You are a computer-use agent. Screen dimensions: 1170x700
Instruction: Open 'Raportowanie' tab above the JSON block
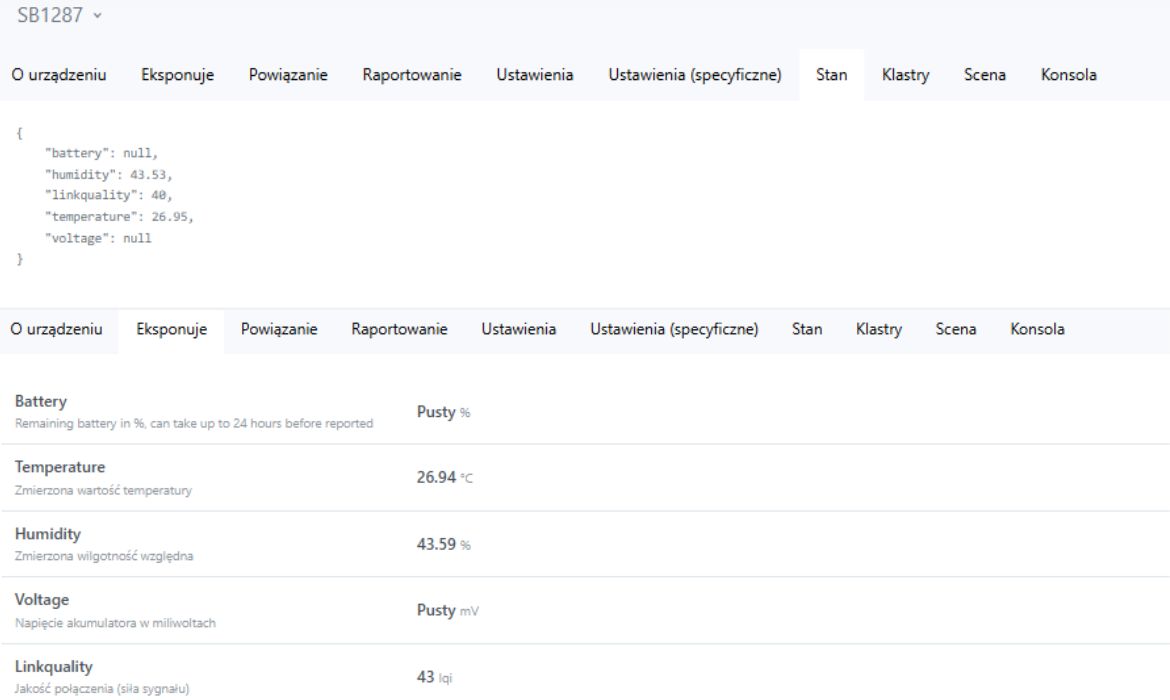(x=411, y=76)
